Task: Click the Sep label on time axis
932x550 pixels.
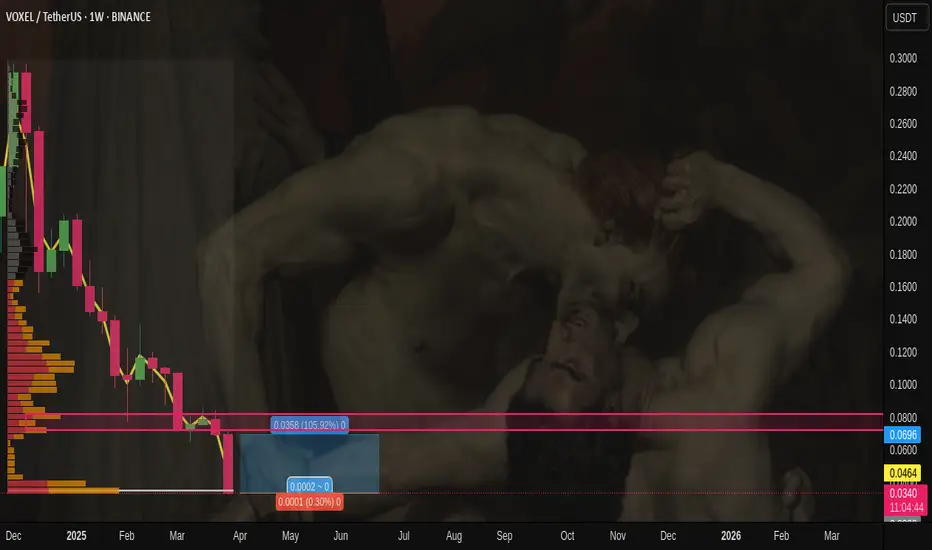Action: [x=504, y=536]
